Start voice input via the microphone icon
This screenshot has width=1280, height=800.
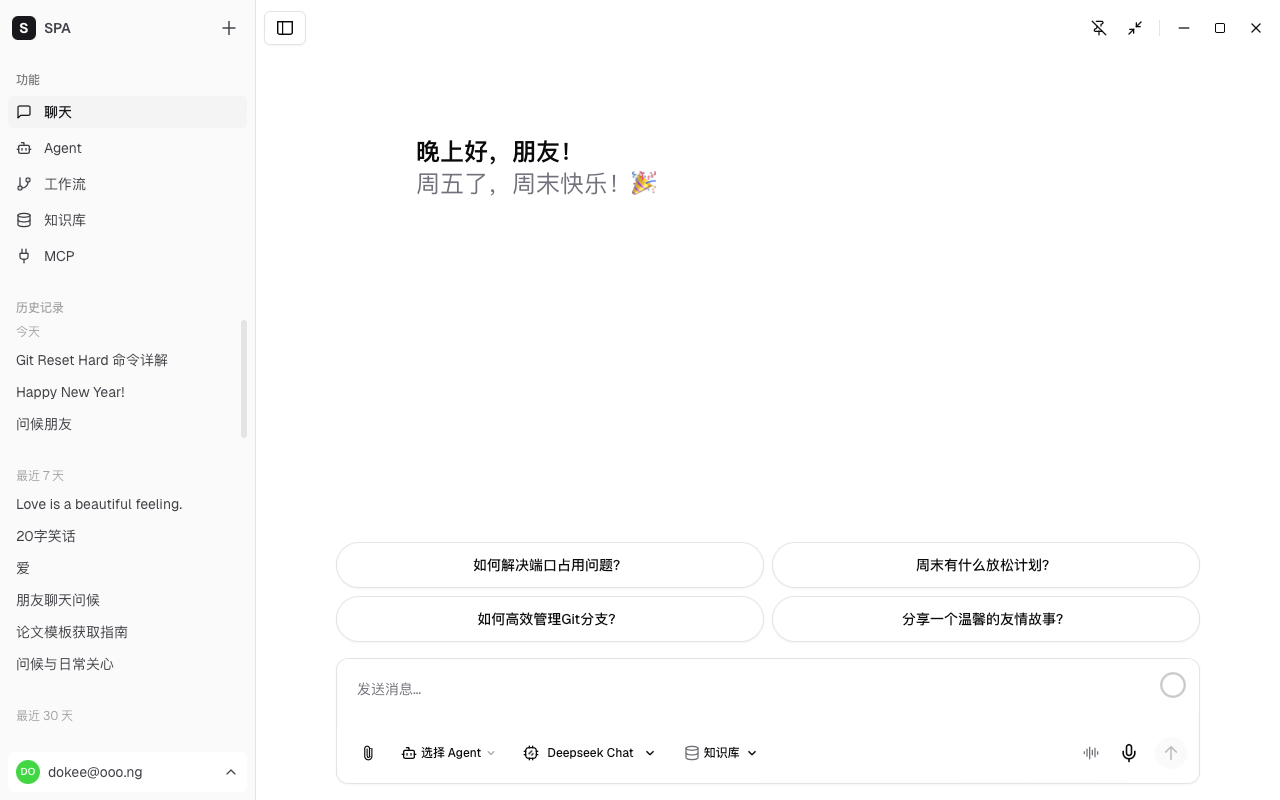click(x=1129, y=753)
